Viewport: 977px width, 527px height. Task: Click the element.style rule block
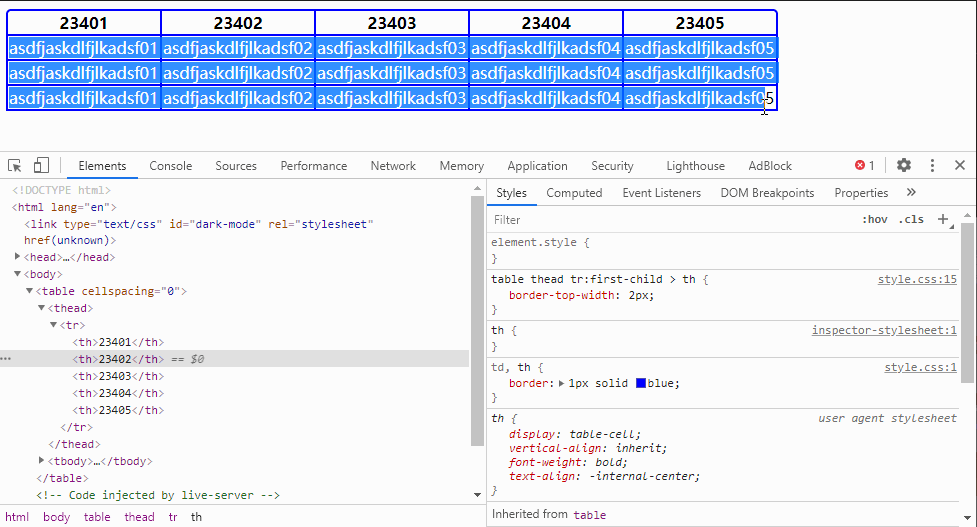tap(724, 250)
